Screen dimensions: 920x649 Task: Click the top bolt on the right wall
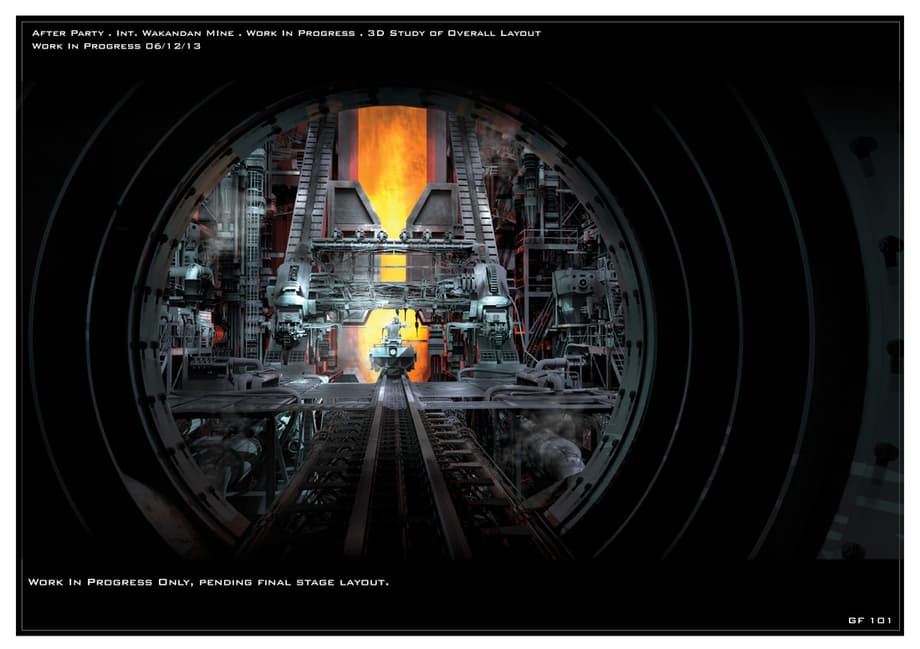[x=861, y=147]
